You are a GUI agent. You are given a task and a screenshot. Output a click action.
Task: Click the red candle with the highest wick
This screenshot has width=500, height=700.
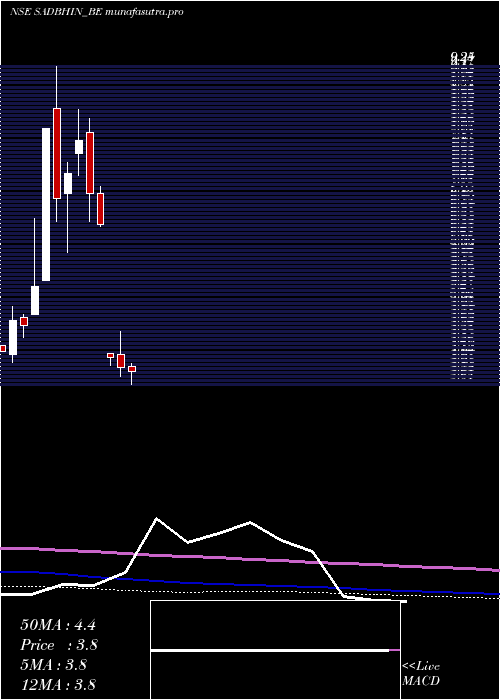coord(57,153)
